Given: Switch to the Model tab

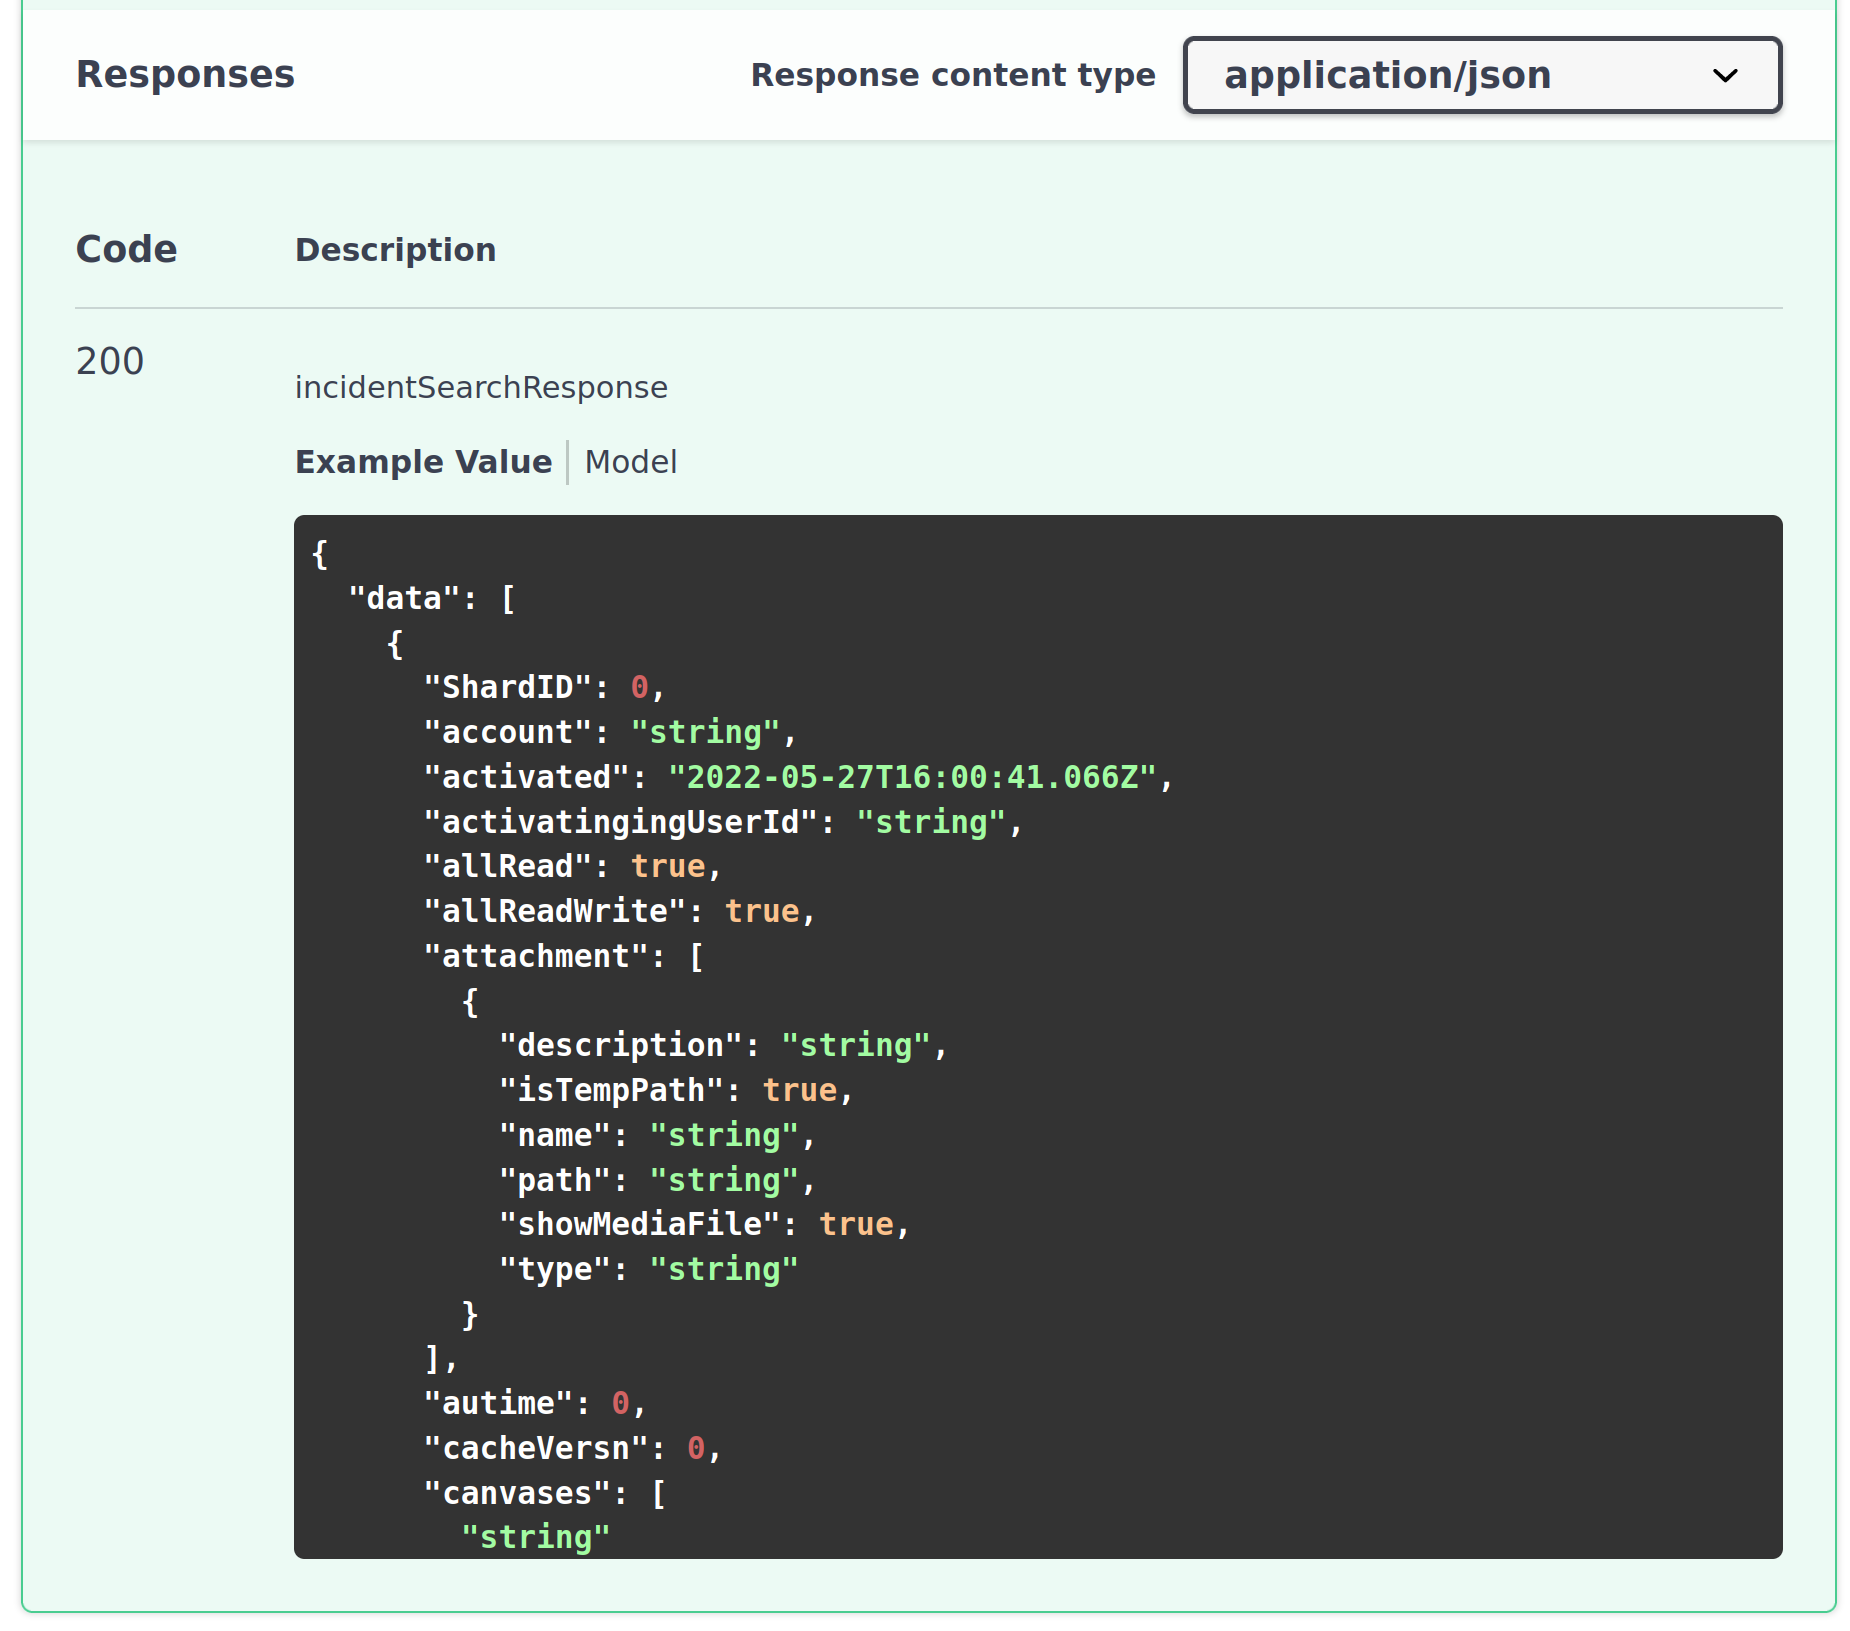Looking at the screenshot, I should (630, 462).
